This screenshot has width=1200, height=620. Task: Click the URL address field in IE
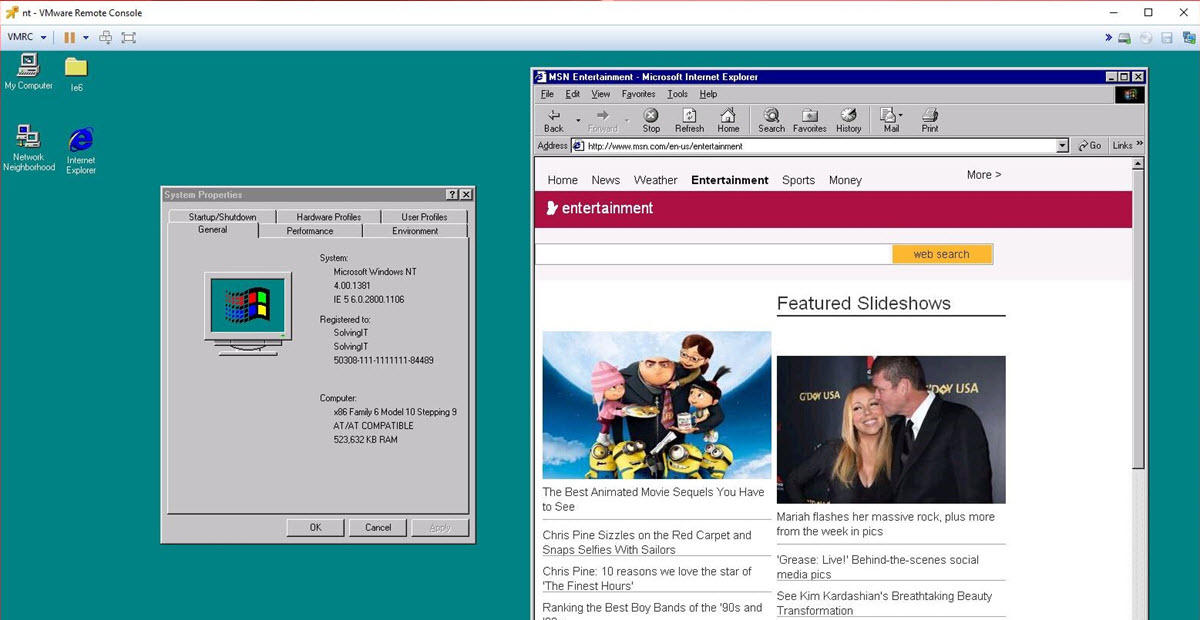(820, 146)
